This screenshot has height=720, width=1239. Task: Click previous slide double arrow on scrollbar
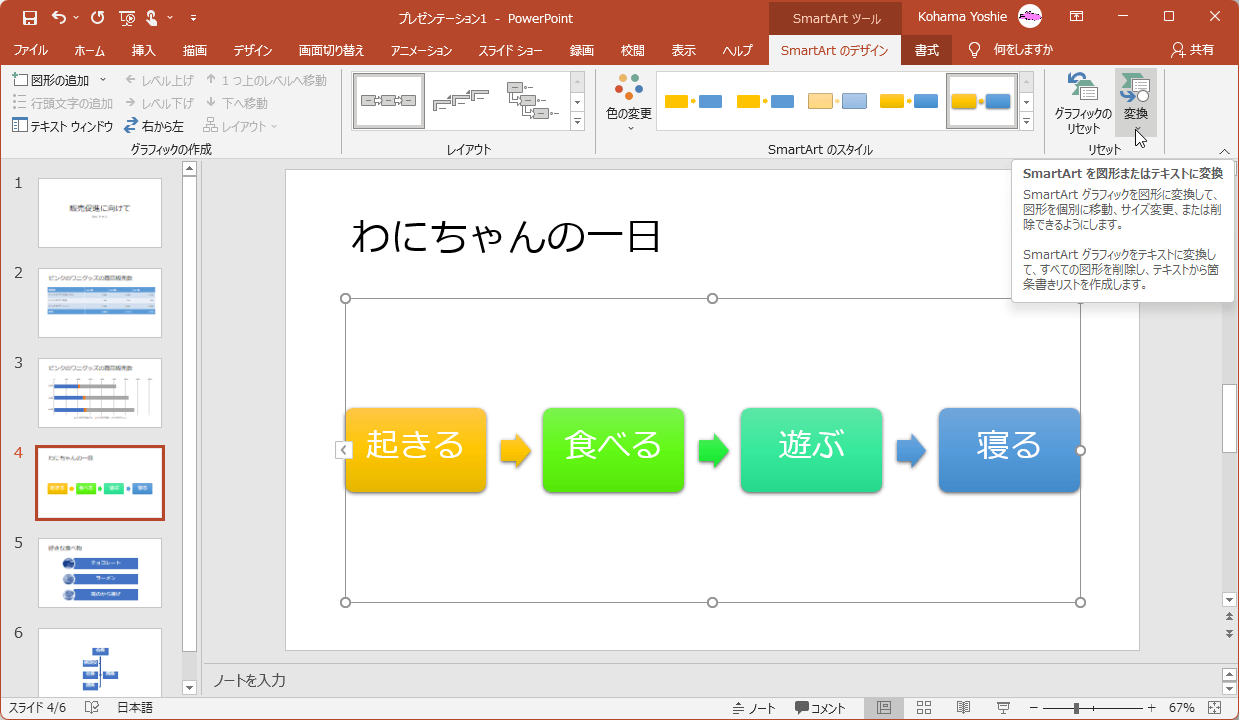(x=1230, y=618)
